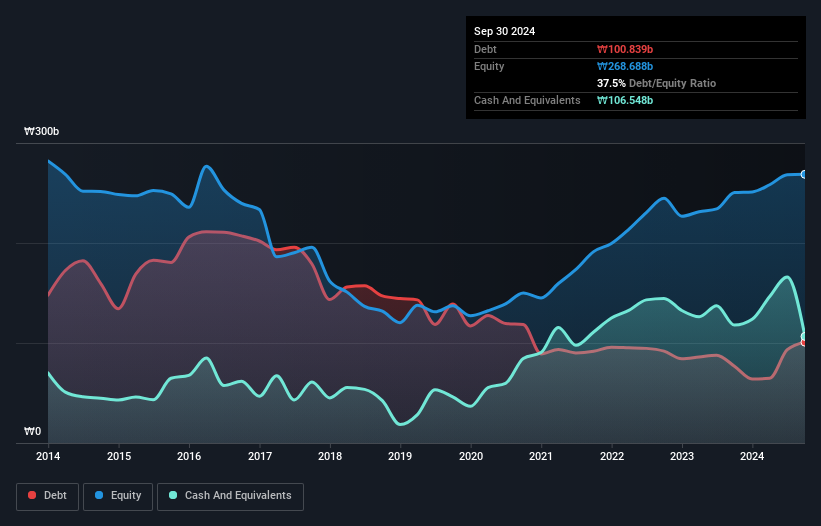Click the 2018 x-axis label
Image resolution: width=821 pixels, height=526 pixels.
(x=330, y=456)
